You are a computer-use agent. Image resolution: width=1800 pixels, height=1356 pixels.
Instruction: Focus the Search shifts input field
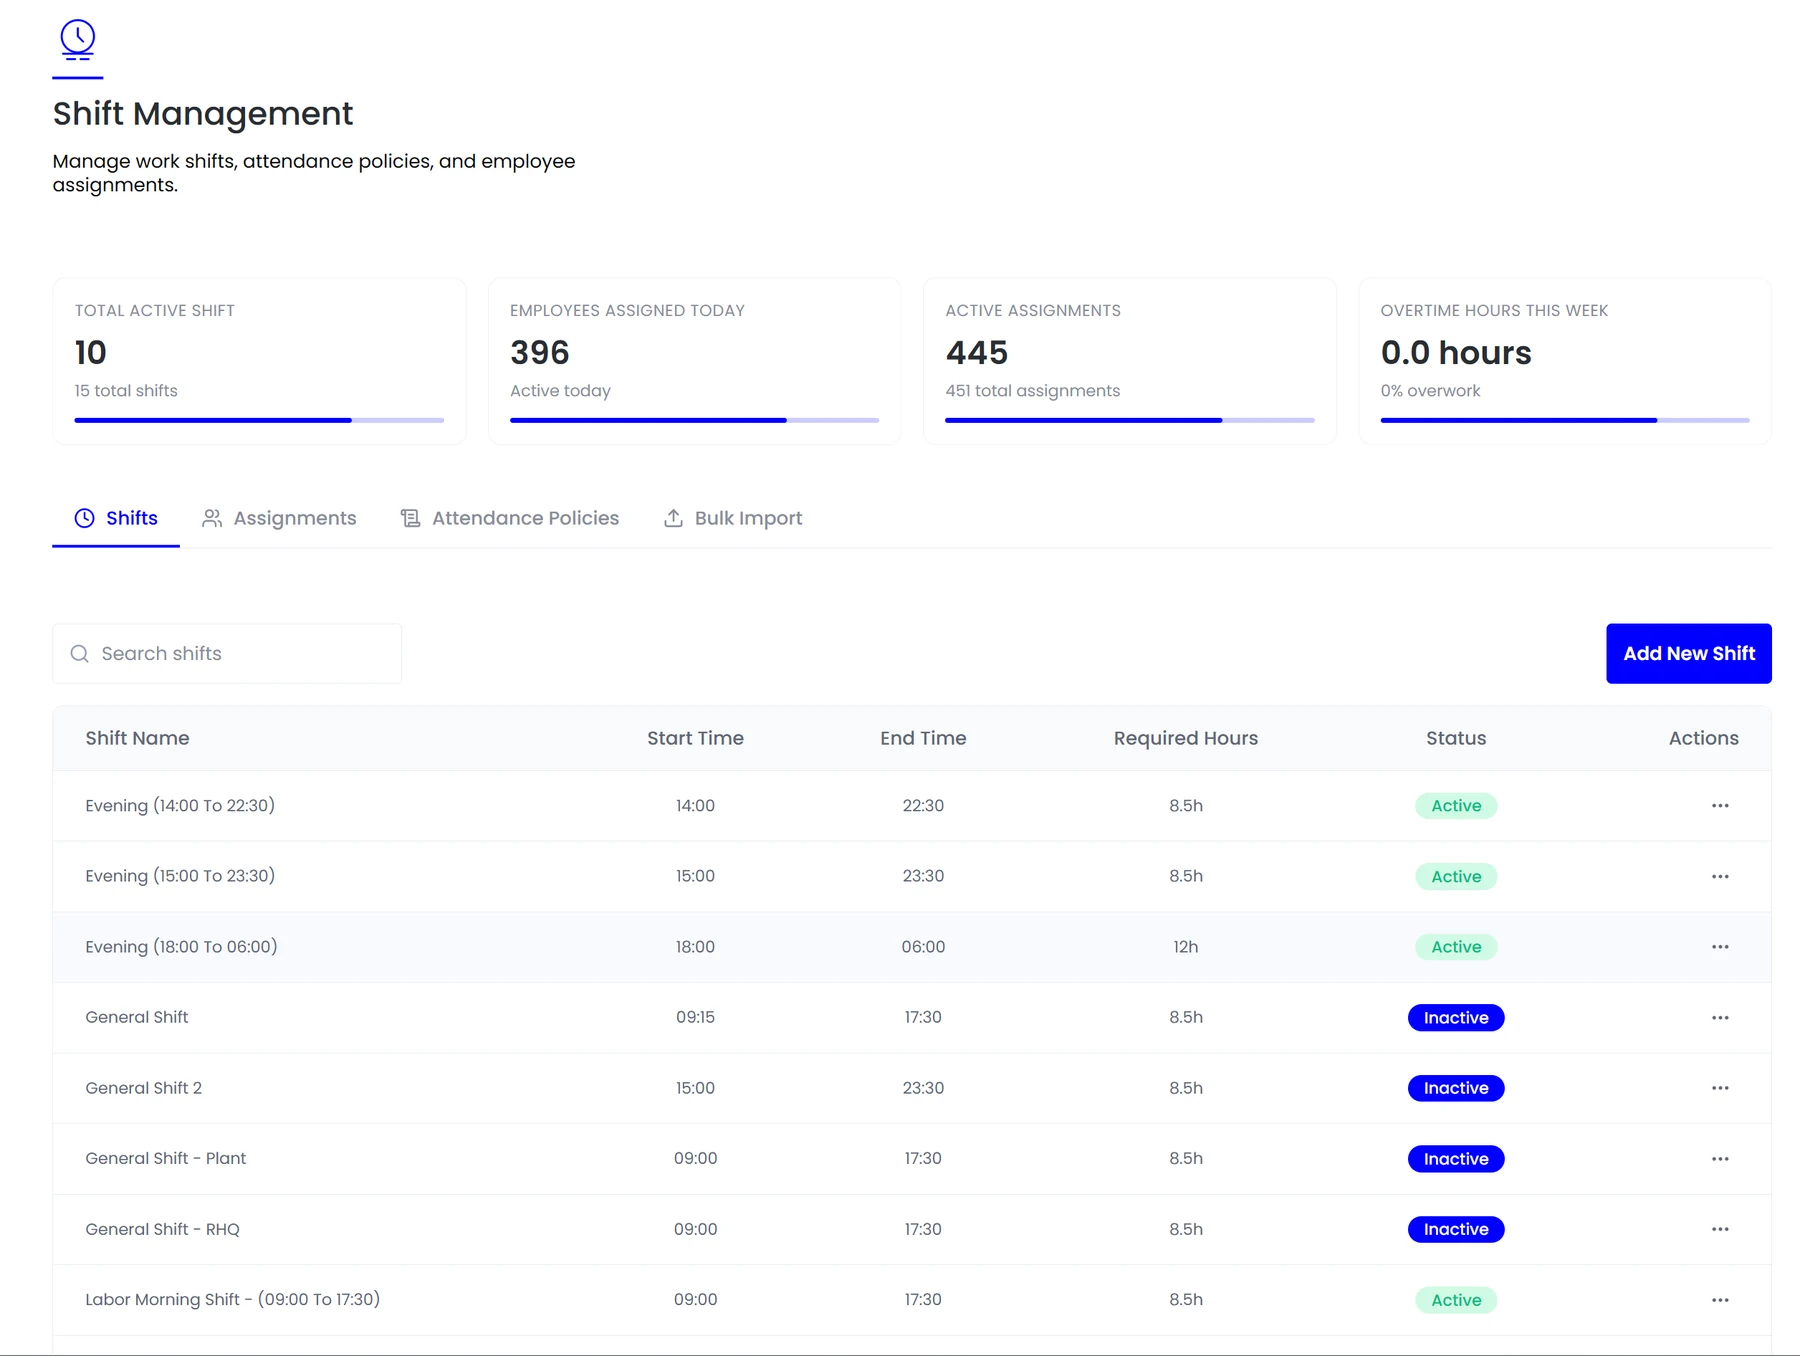tap(227, 654)
